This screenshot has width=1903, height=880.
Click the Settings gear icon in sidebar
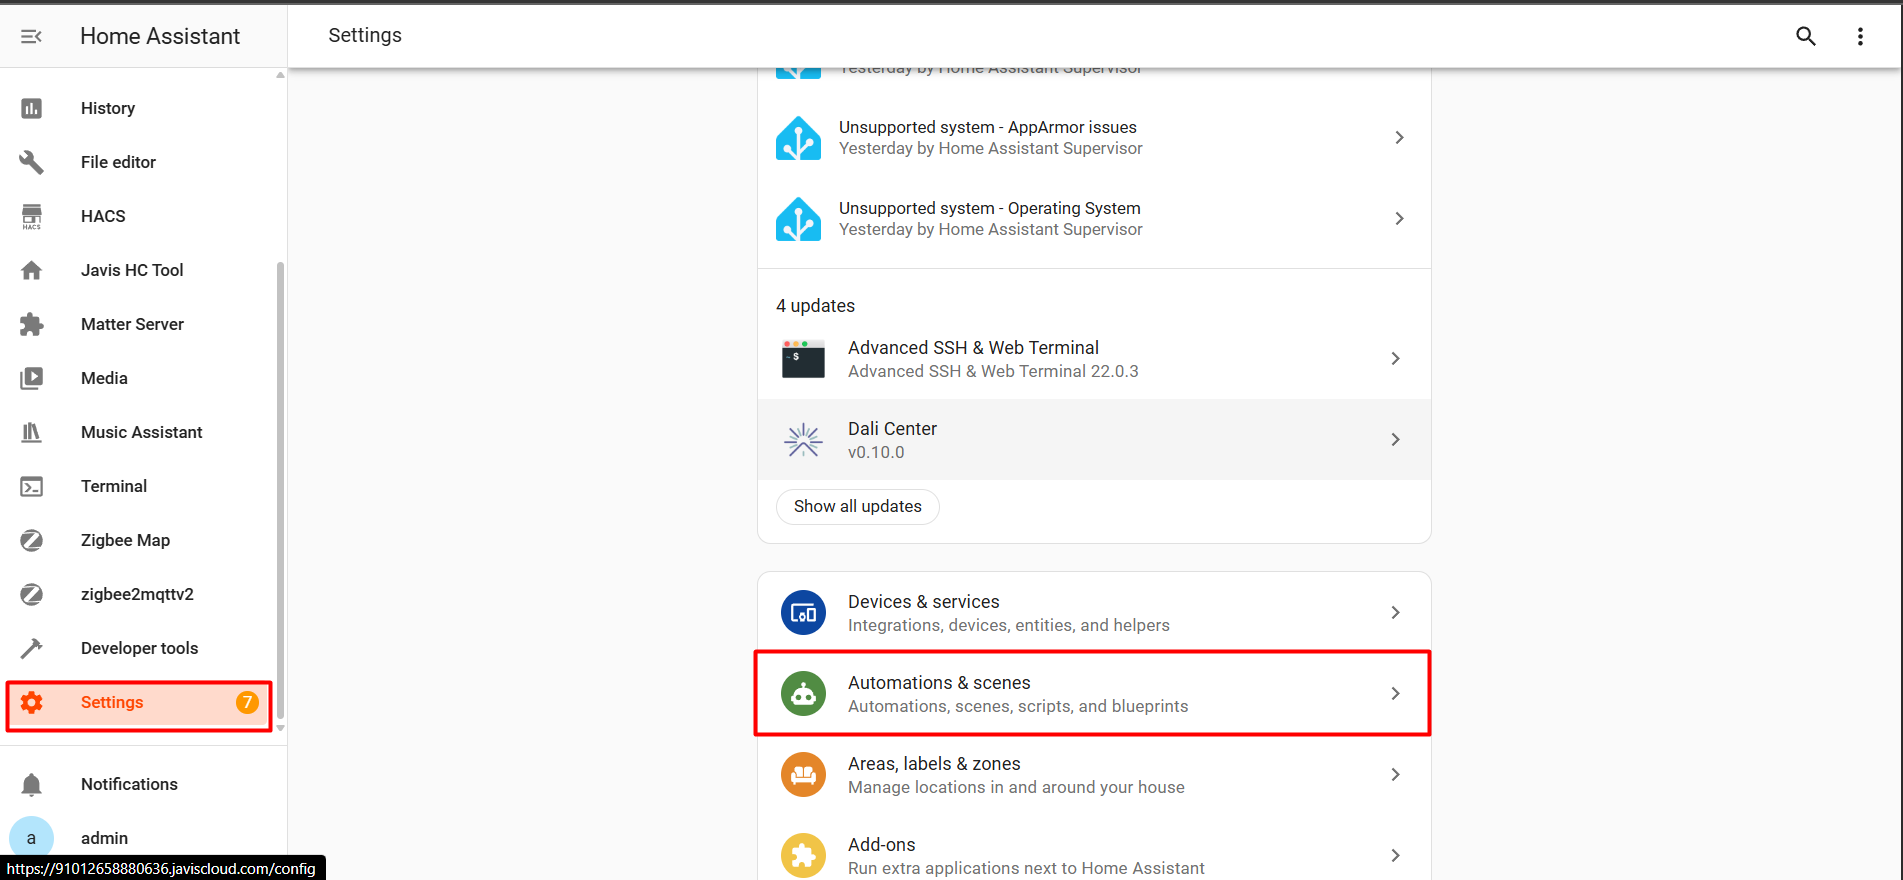(x=32, y=702)
